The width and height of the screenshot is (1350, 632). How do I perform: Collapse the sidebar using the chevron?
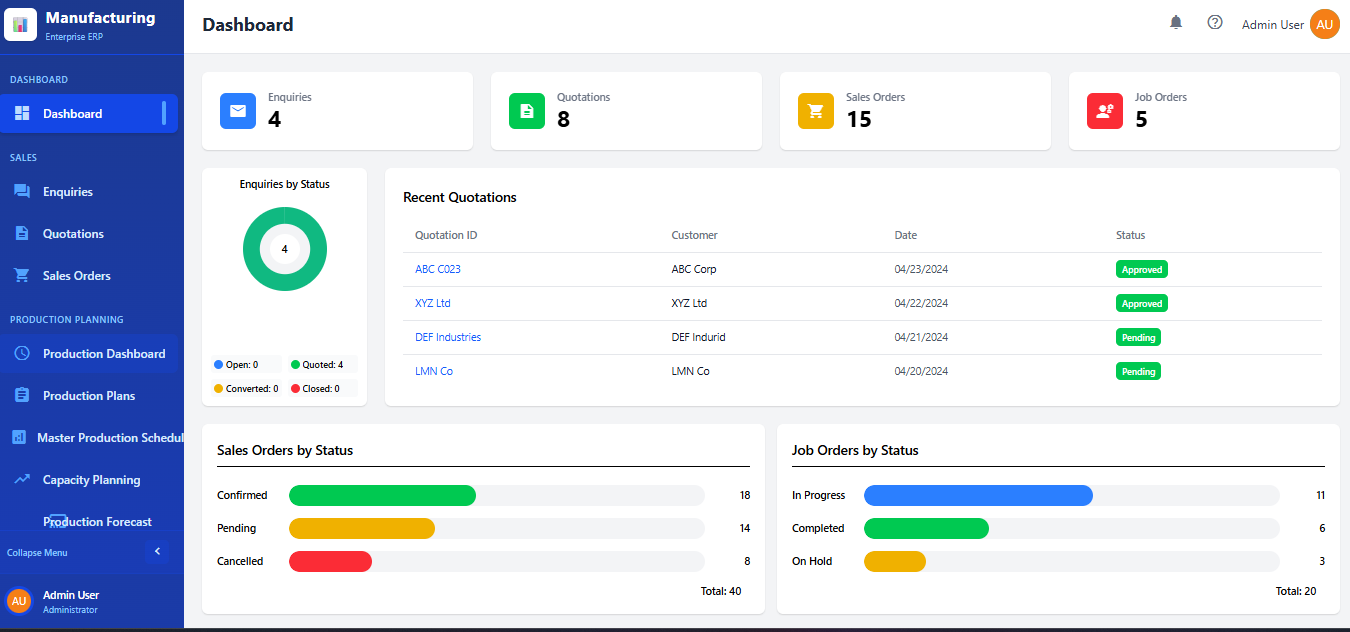[x=157, y=550]
